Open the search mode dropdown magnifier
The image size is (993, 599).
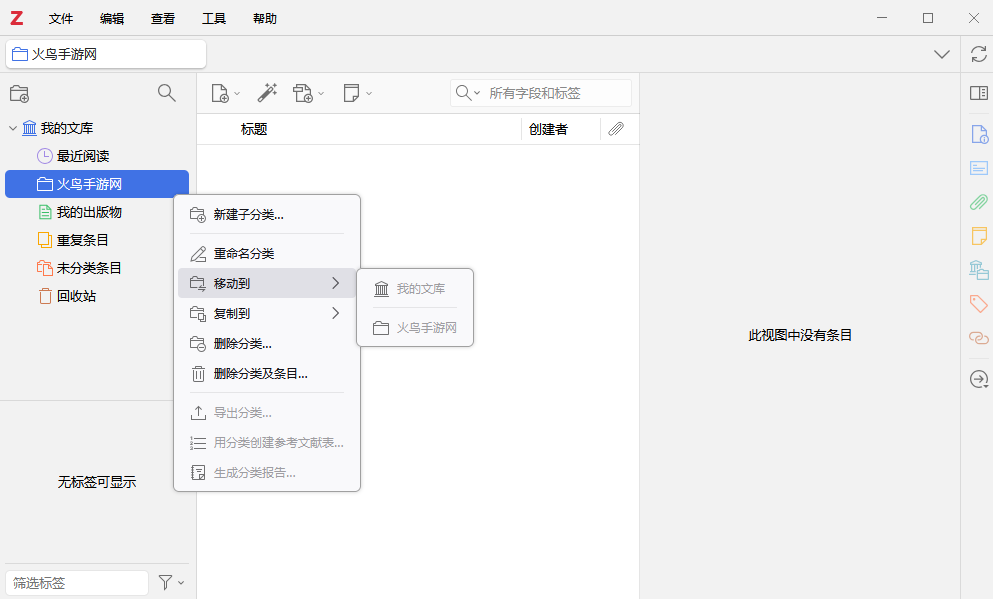tap(467, 93)
